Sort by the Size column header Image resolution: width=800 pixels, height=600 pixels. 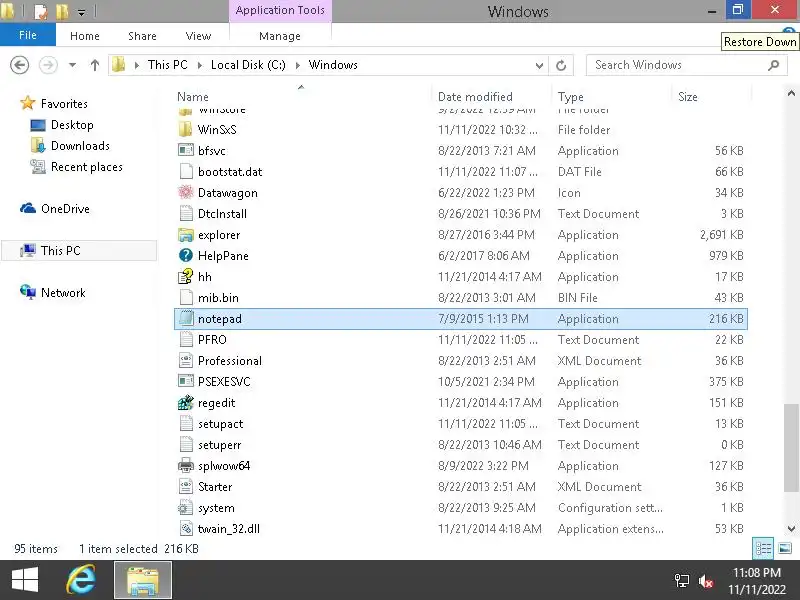688,96
